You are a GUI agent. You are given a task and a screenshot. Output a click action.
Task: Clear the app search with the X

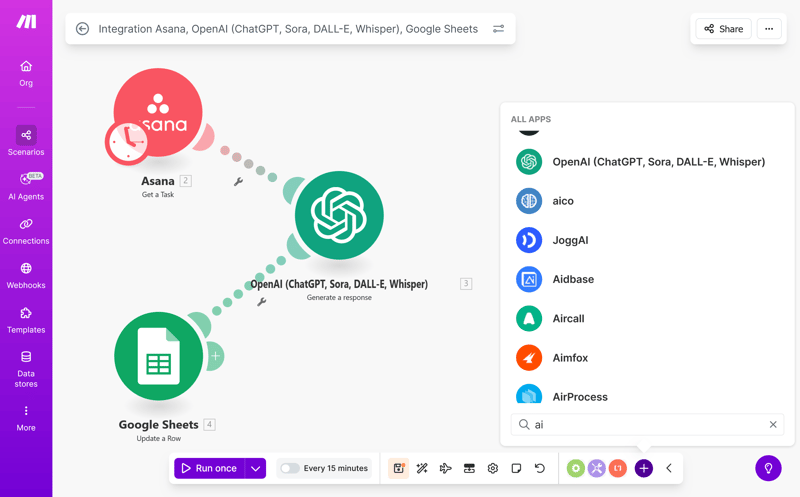[773, 425]
